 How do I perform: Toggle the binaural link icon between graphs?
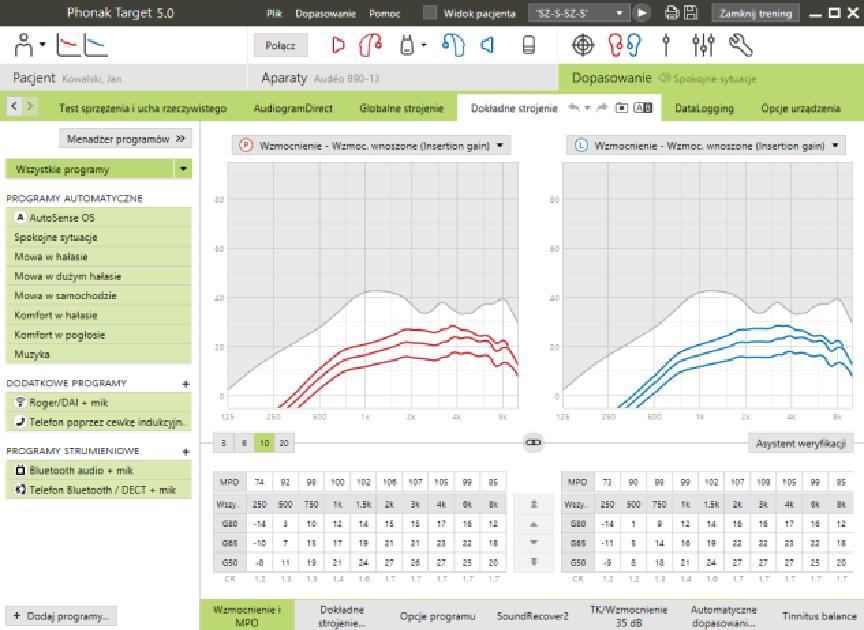click(533, 443)
